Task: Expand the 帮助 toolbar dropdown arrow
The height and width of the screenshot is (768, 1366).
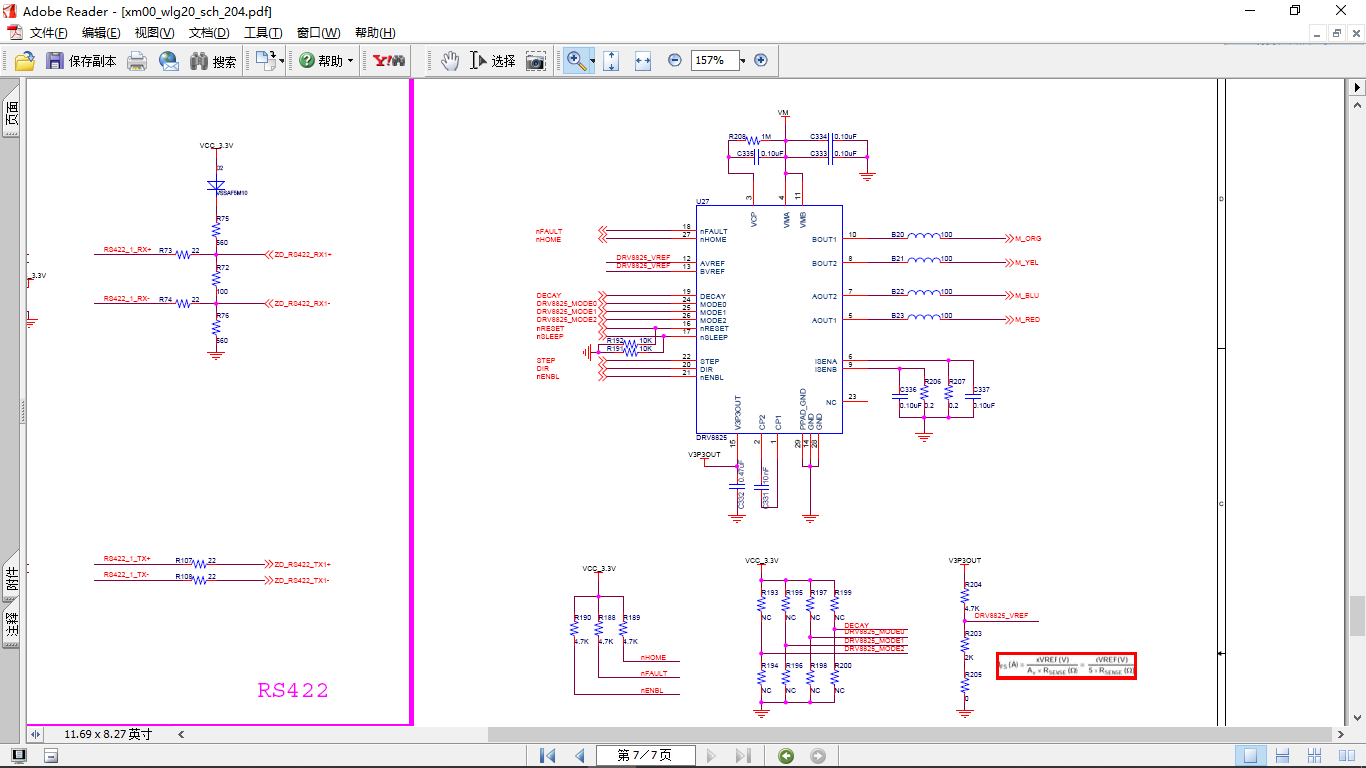Action: coord(350,61)
